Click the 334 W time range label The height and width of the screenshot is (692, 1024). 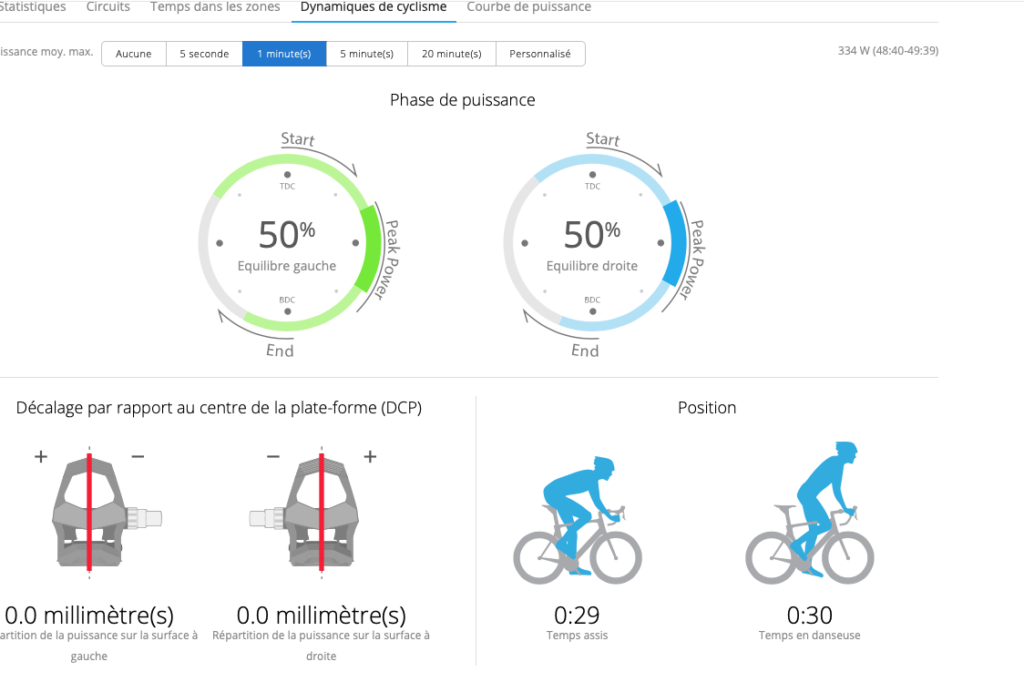[x=888, y=51]
